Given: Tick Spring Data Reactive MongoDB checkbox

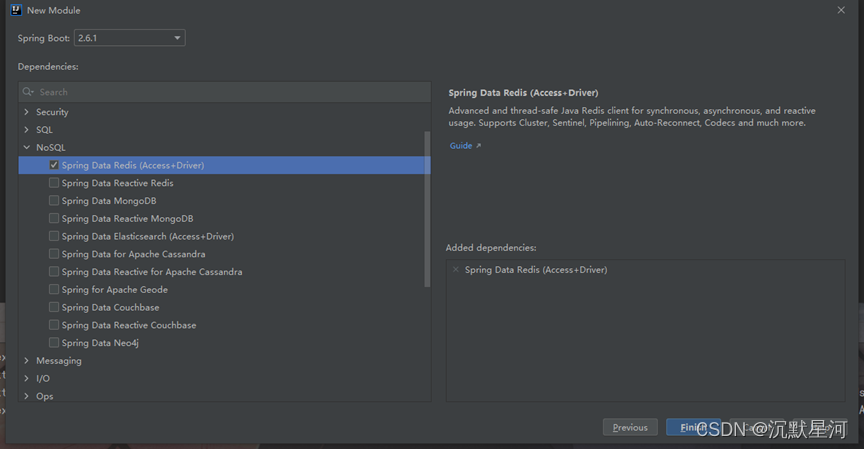Looking at the screenshot, I should click(x=53, y=218).
